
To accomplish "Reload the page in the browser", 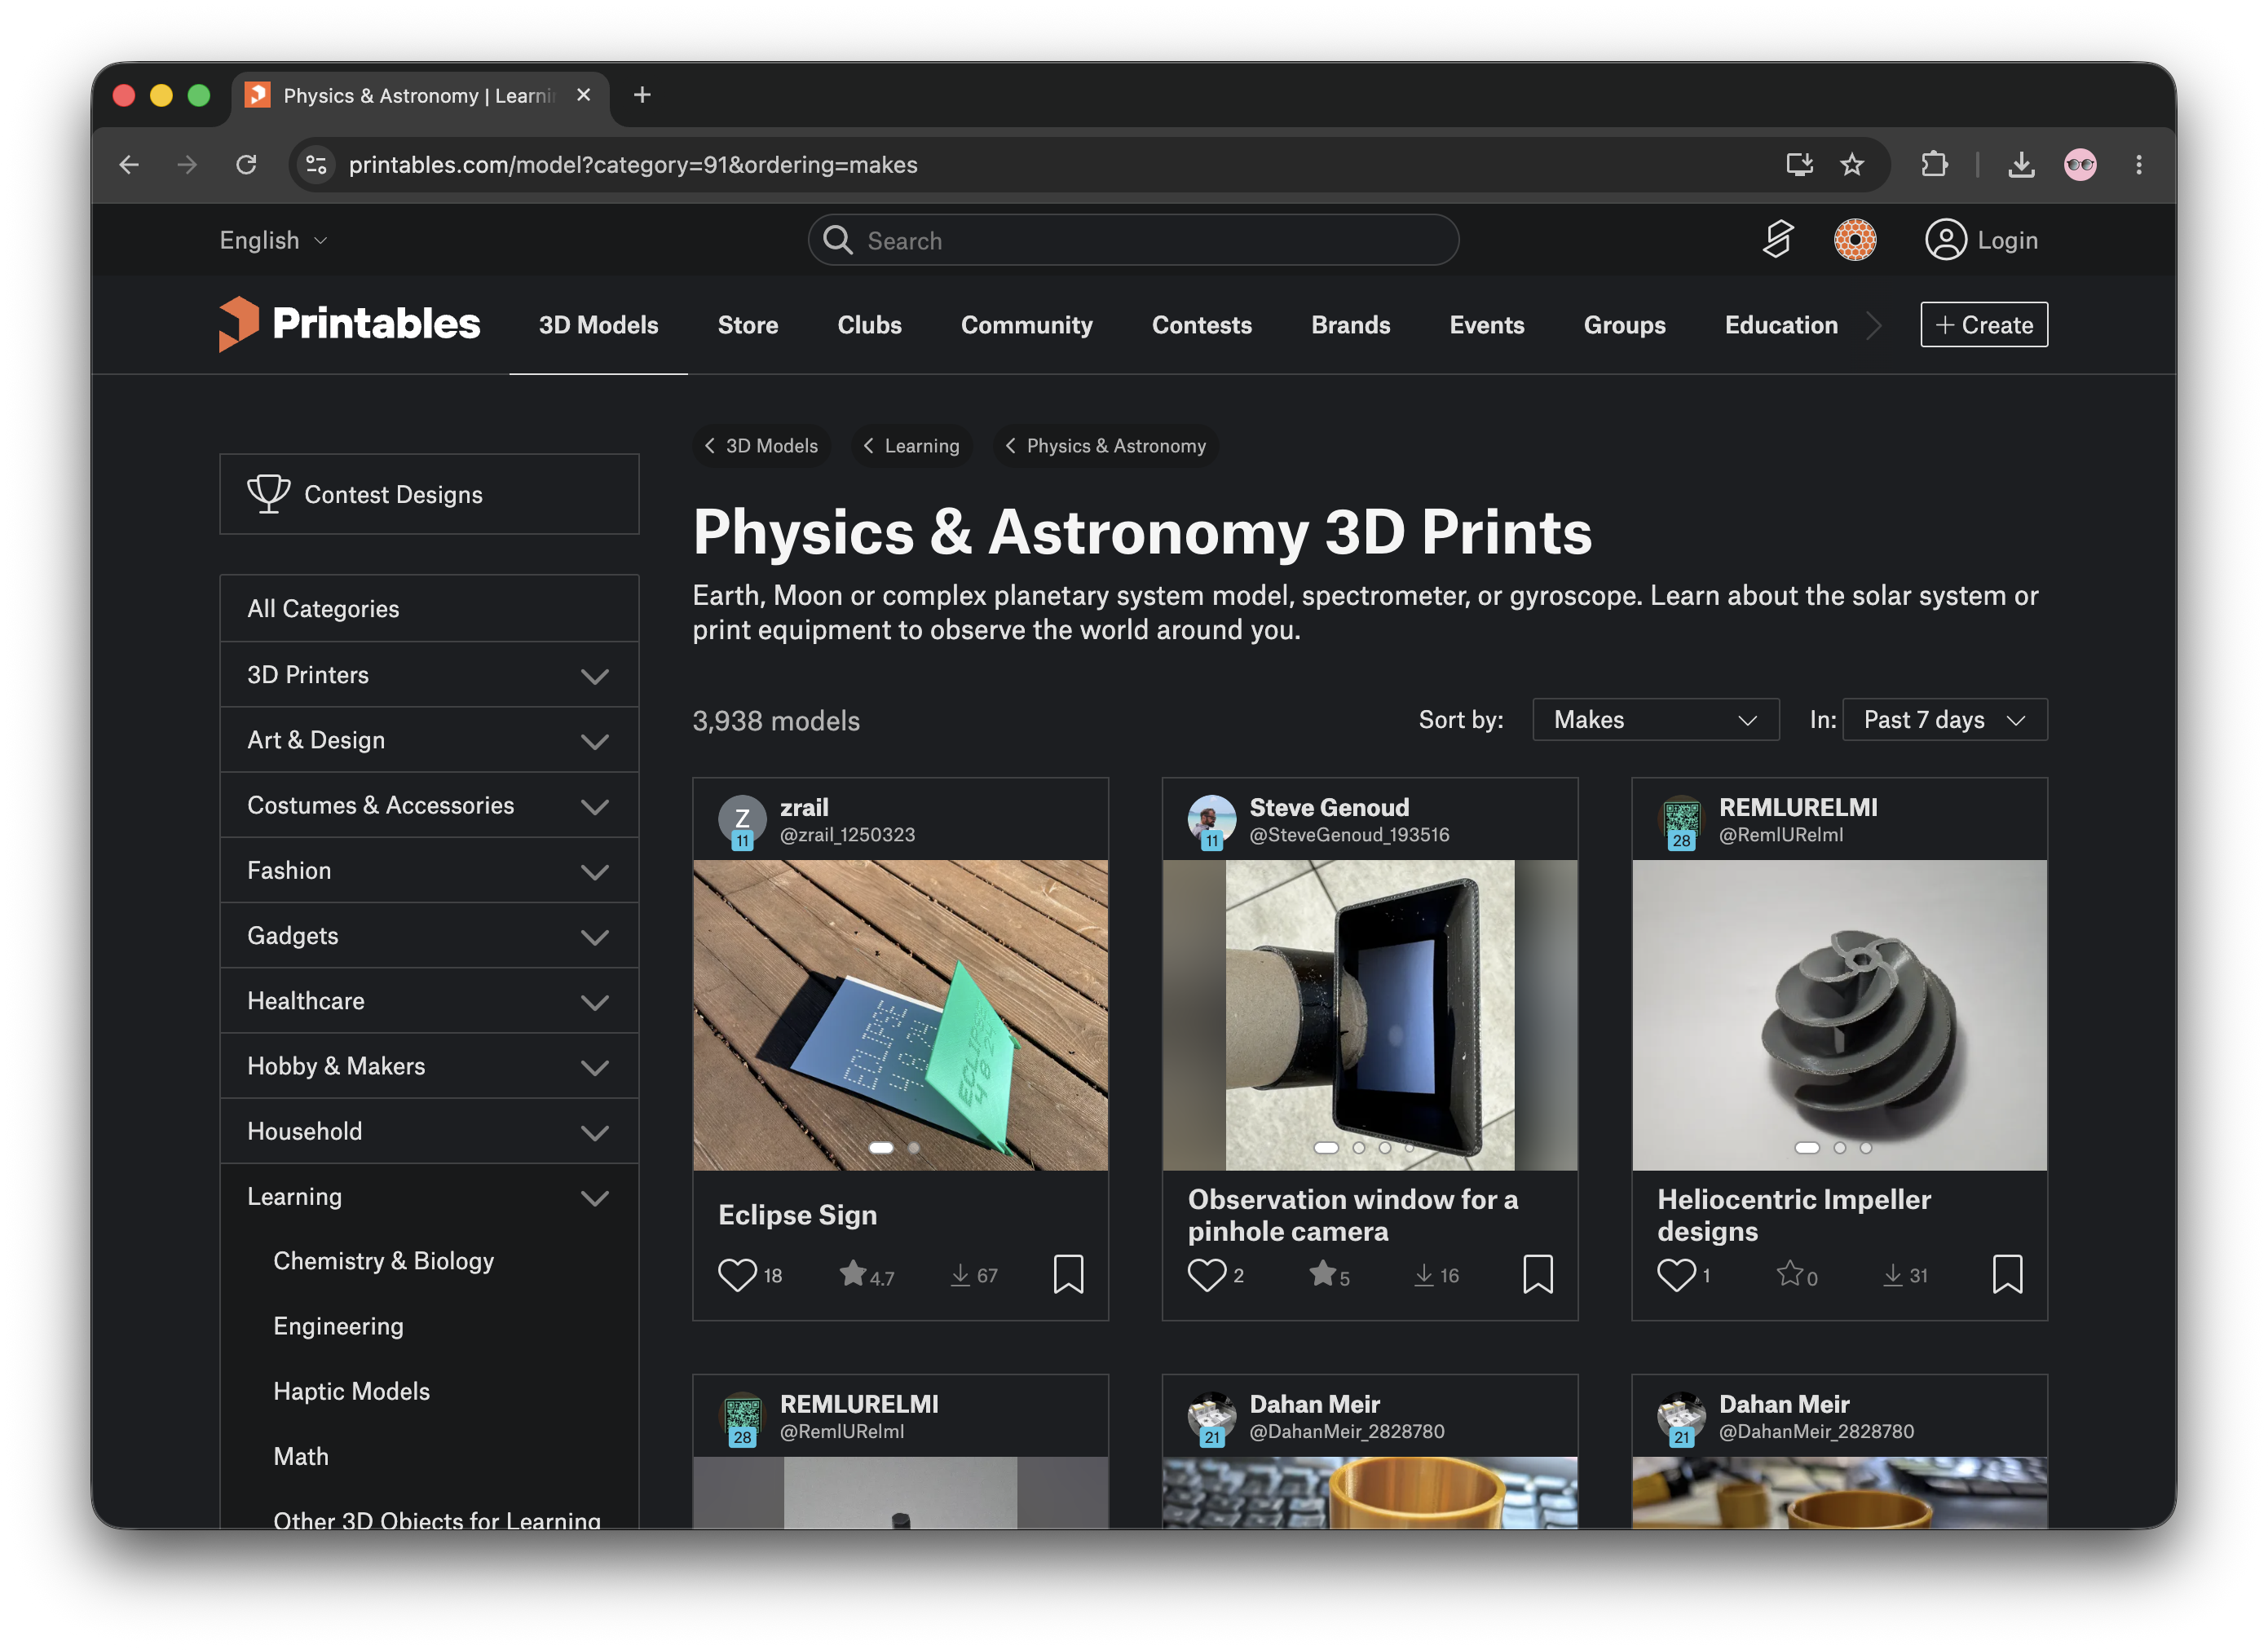I will 246,164.
